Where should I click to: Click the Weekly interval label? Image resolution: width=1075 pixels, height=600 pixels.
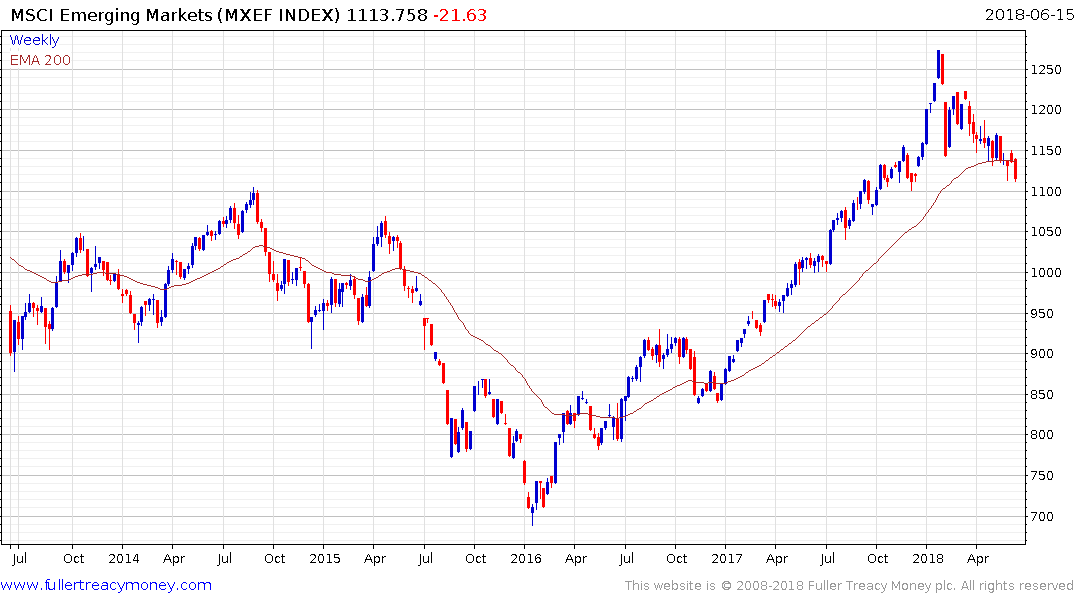pos(34,40)
